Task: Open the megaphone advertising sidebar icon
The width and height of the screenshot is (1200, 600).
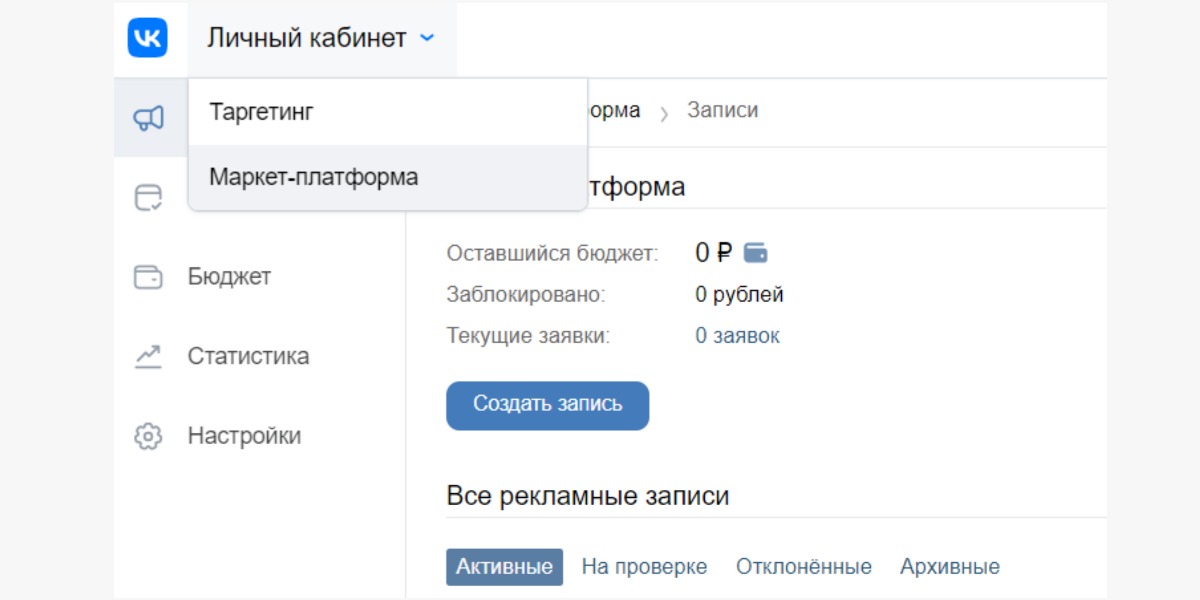Action: 149,119
